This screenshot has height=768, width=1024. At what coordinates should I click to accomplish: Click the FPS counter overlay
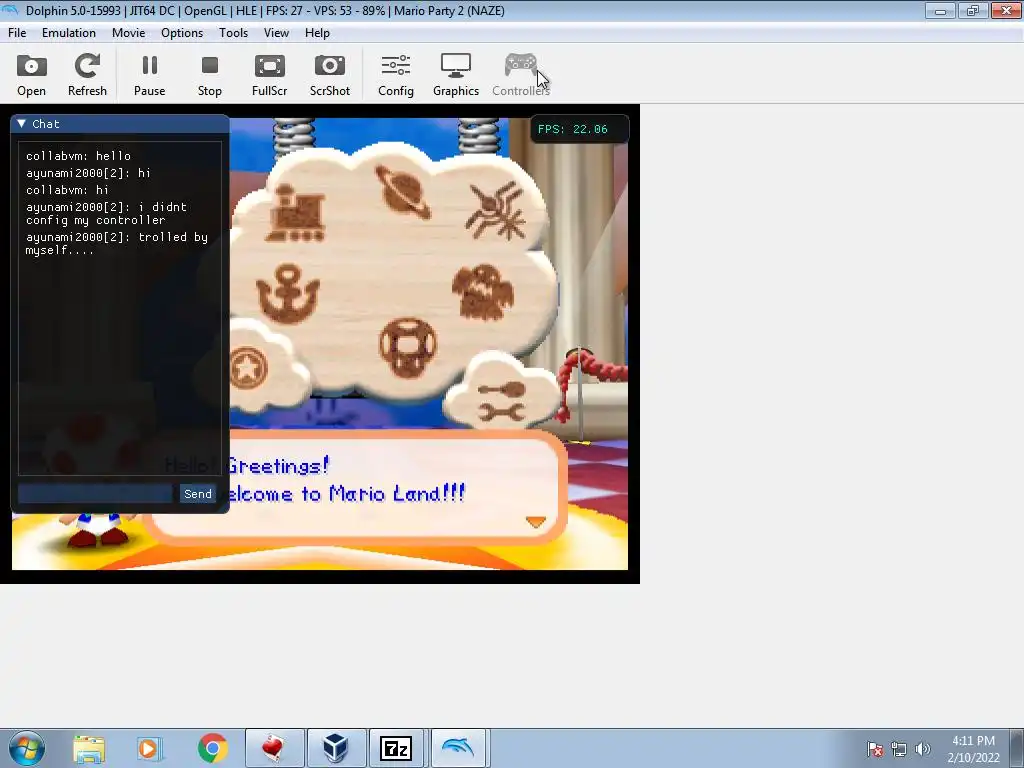pos(579,129)
